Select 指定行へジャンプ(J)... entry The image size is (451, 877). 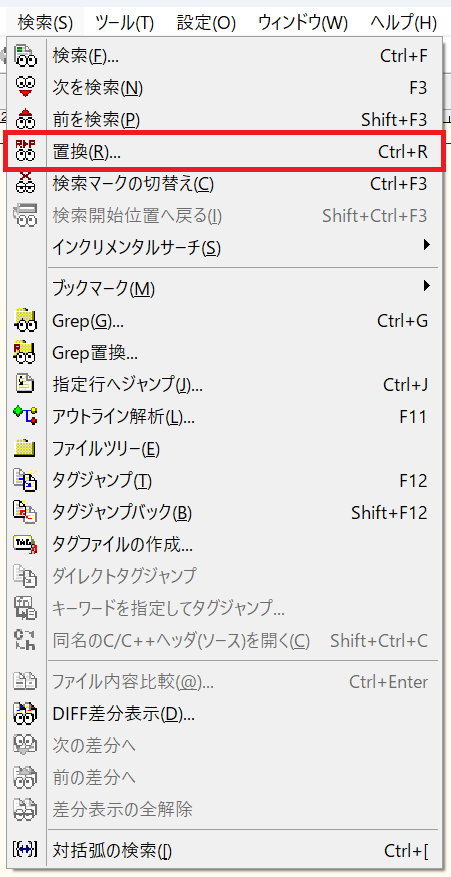click(x=226, y=384)
